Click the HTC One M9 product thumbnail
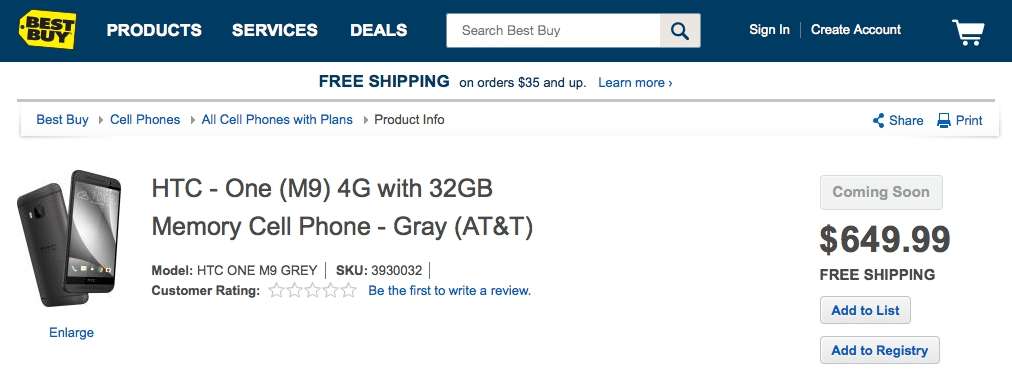 [69, 238]
